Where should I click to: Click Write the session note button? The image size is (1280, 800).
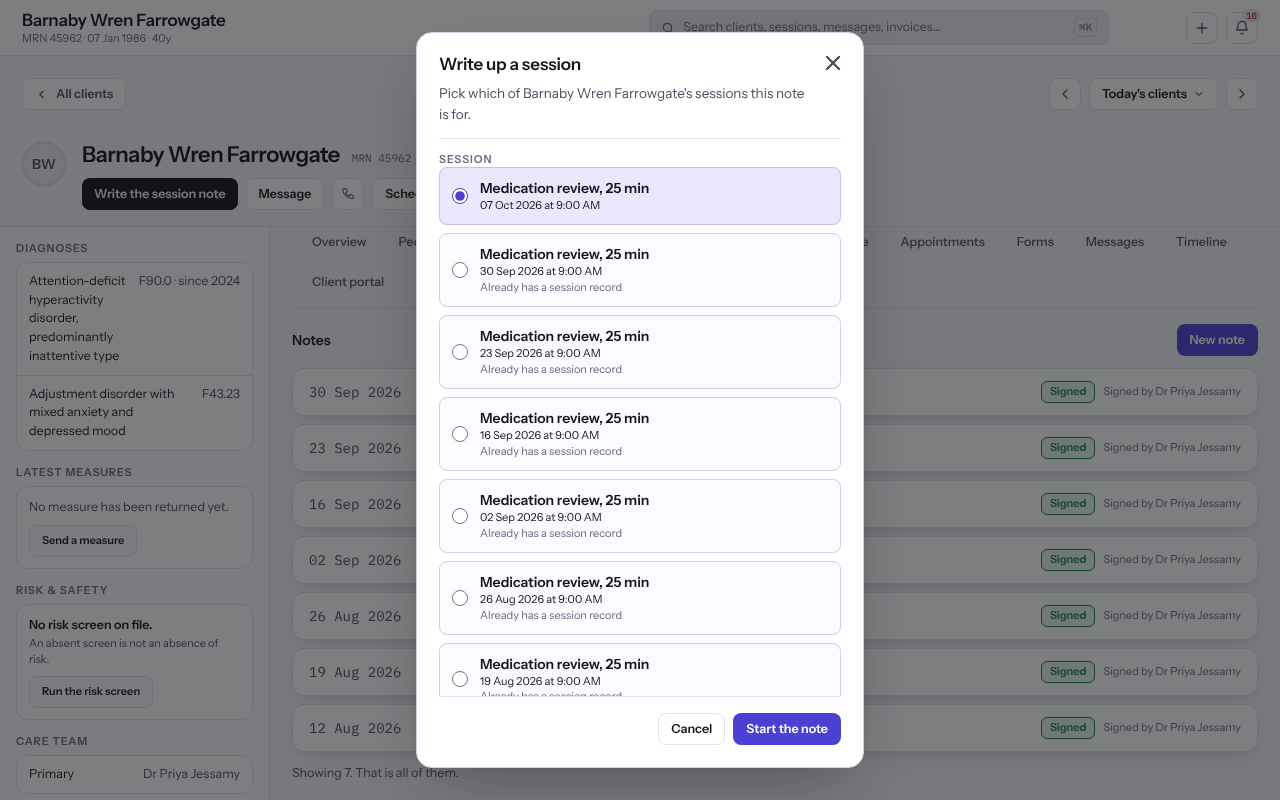[160, 194]
